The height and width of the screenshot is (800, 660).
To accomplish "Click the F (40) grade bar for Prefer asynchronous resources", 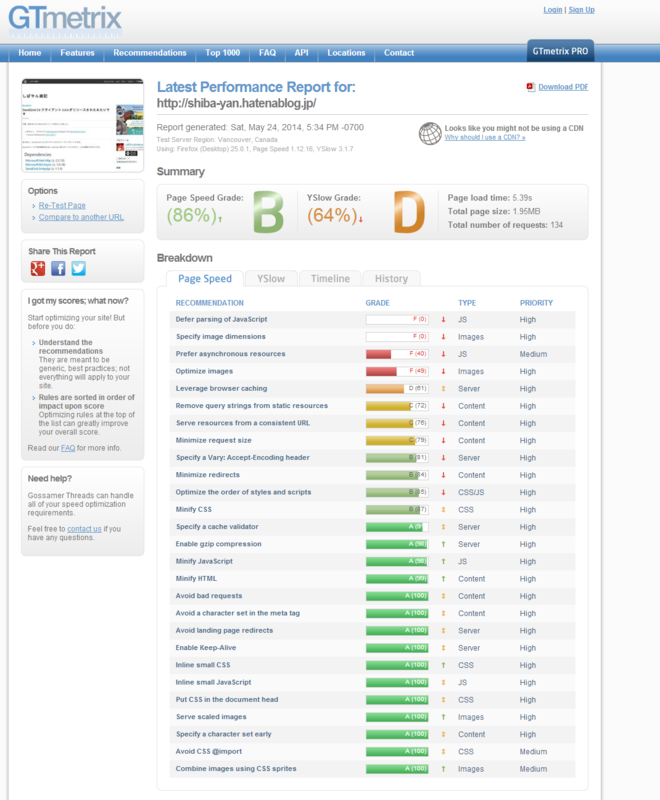I will [x=397, y=354].
